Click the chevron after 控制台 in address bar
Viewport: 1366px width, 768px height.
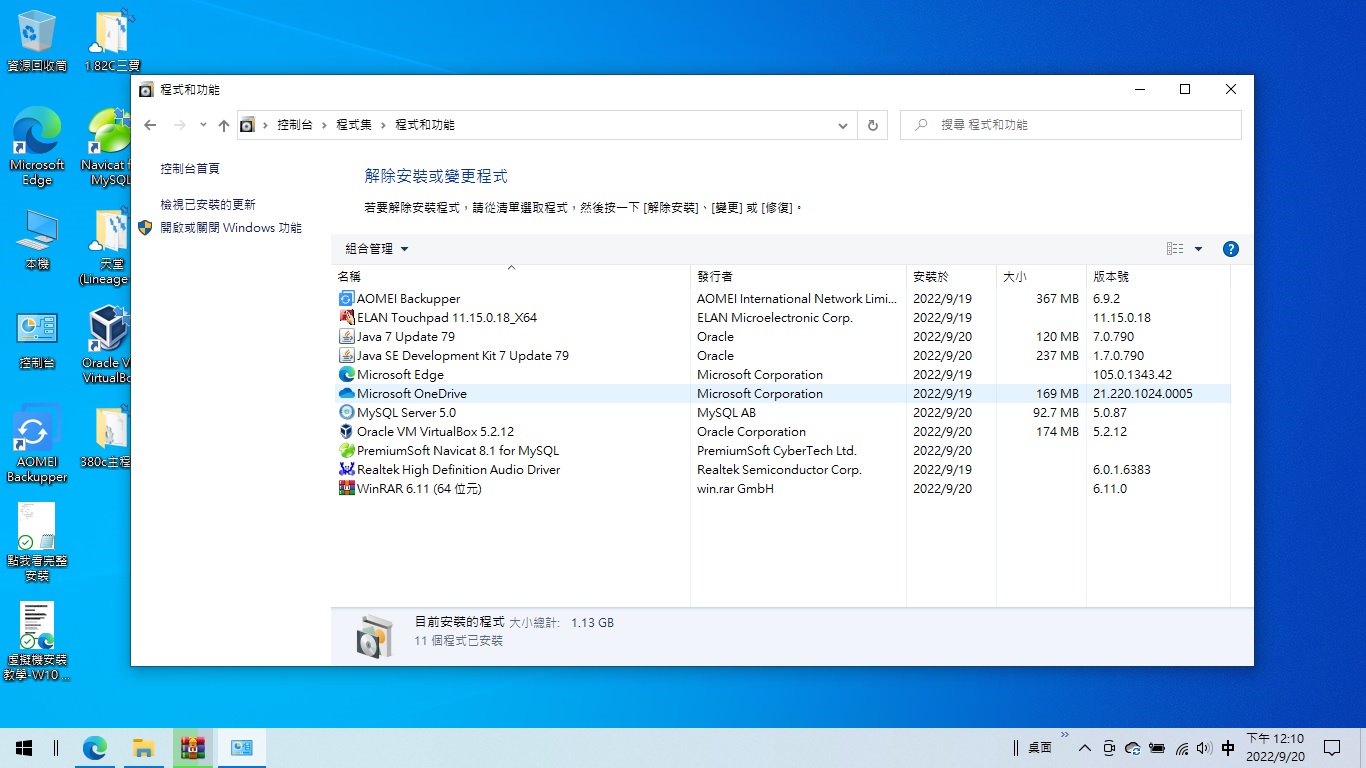(324, 125)
